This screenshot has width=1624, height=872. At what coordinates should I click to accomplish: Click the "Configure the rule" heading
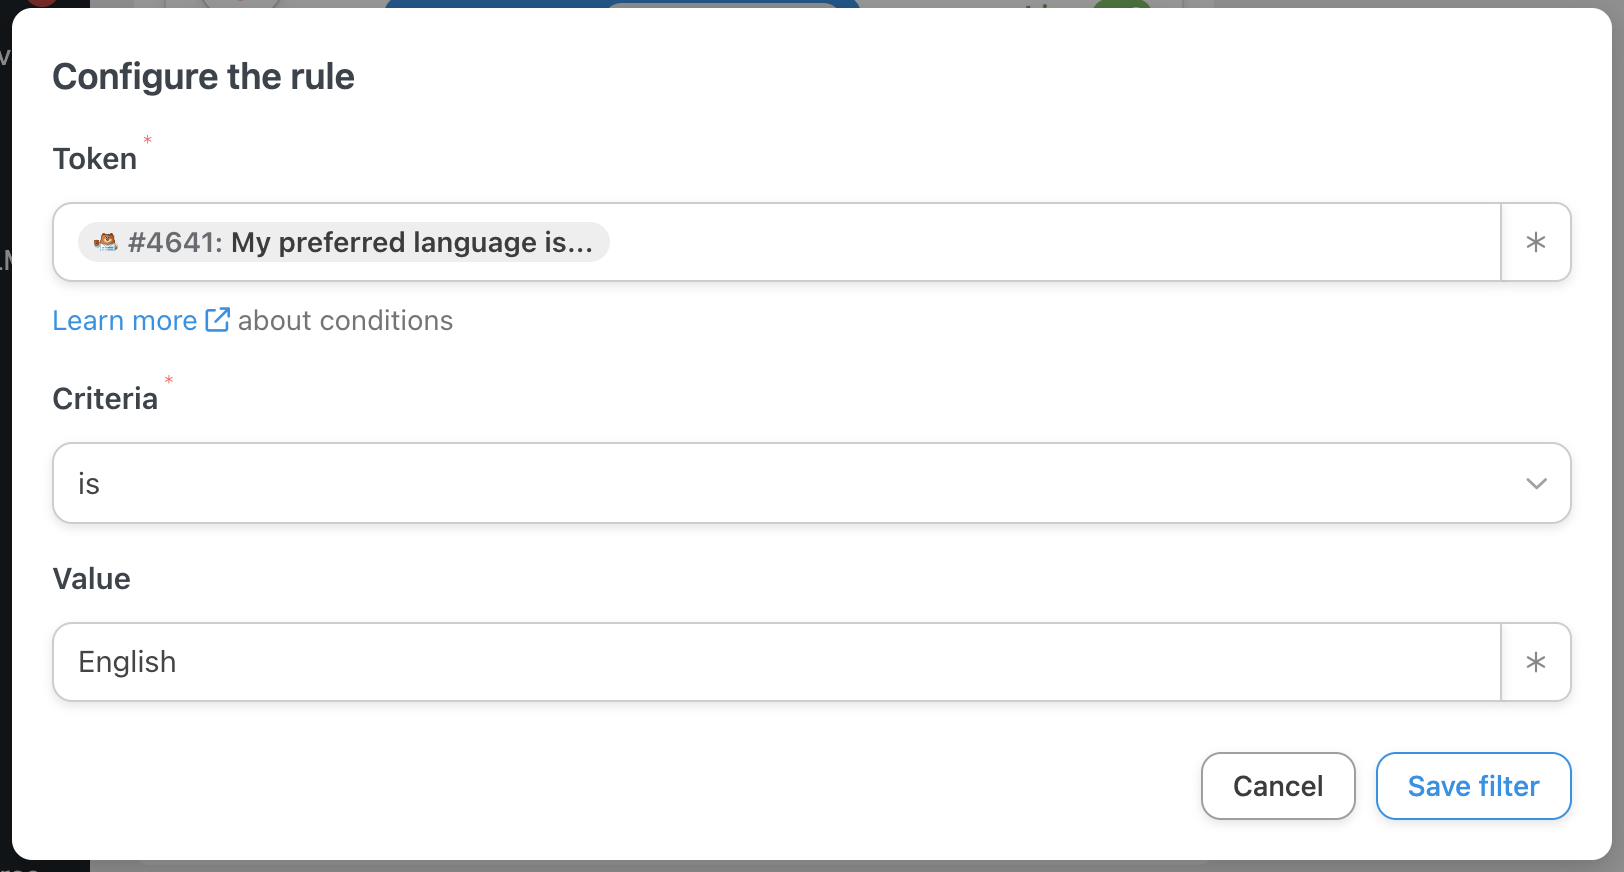tap(203, 77)
